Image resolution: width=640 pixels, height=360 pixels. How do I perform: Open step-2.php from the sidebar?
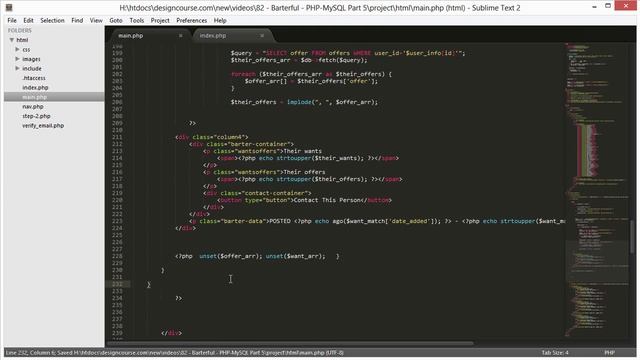click(36, 116)
